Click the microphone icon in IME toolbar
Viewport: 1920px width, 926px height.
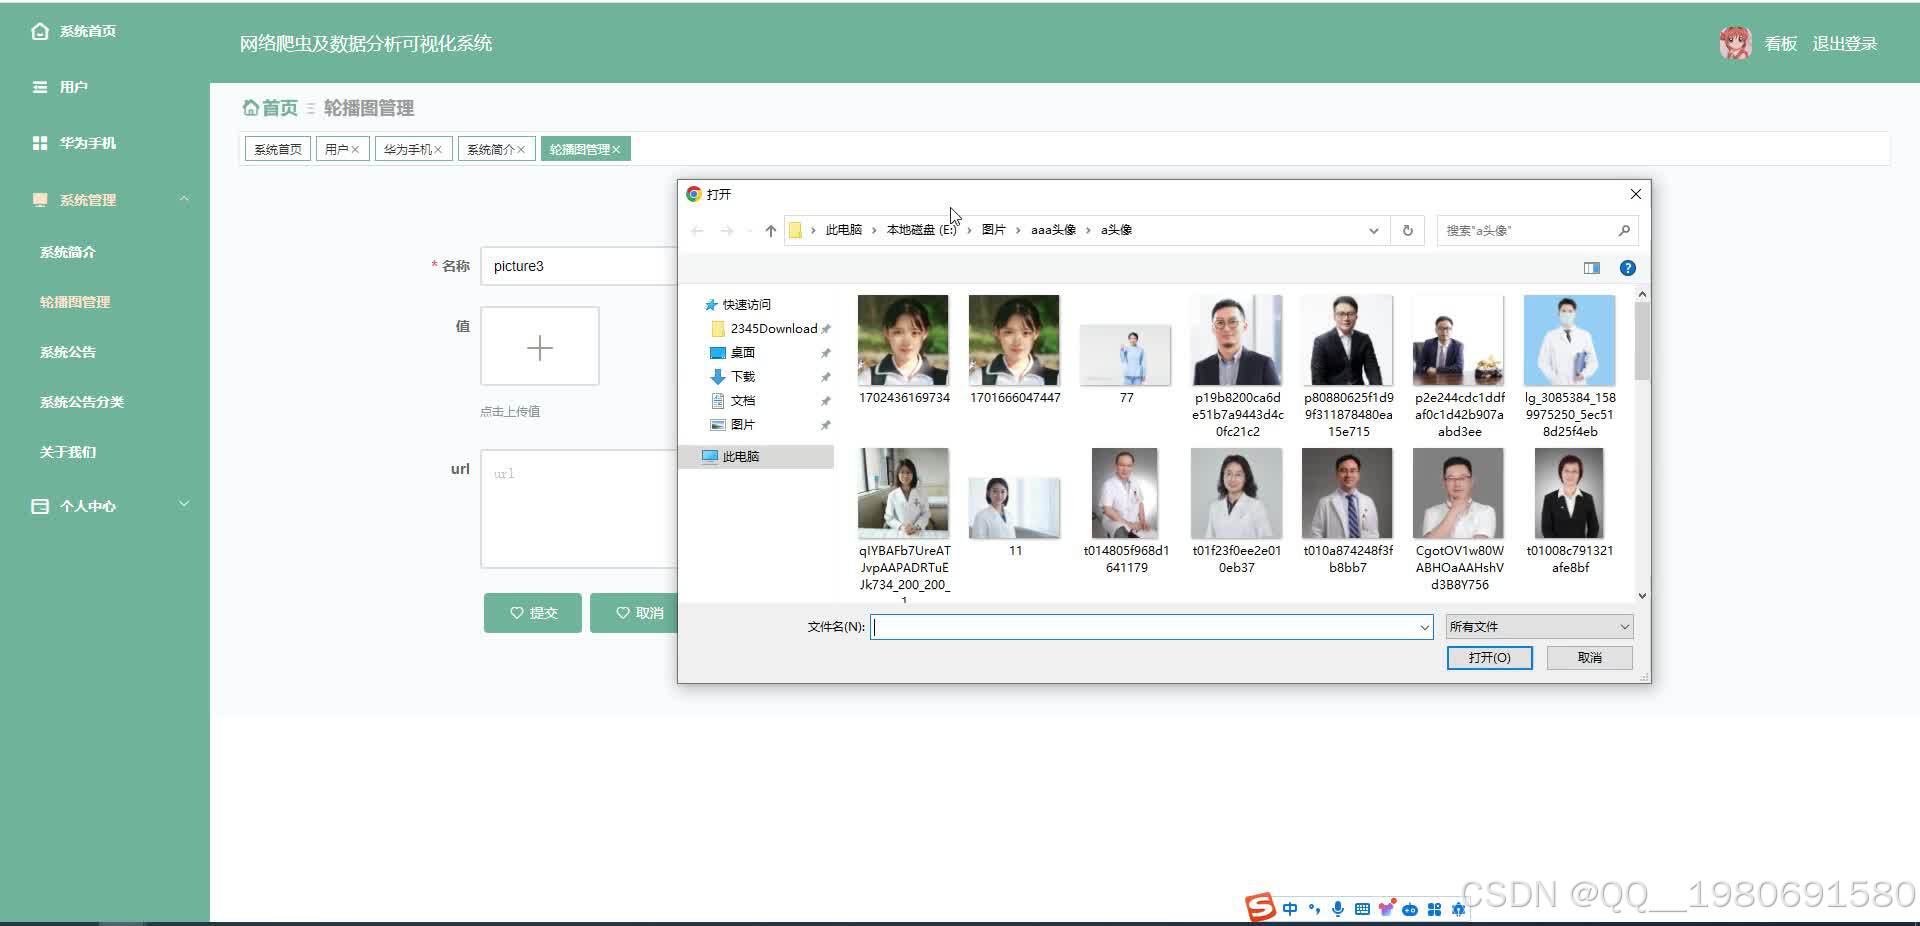click(1338, 909)
